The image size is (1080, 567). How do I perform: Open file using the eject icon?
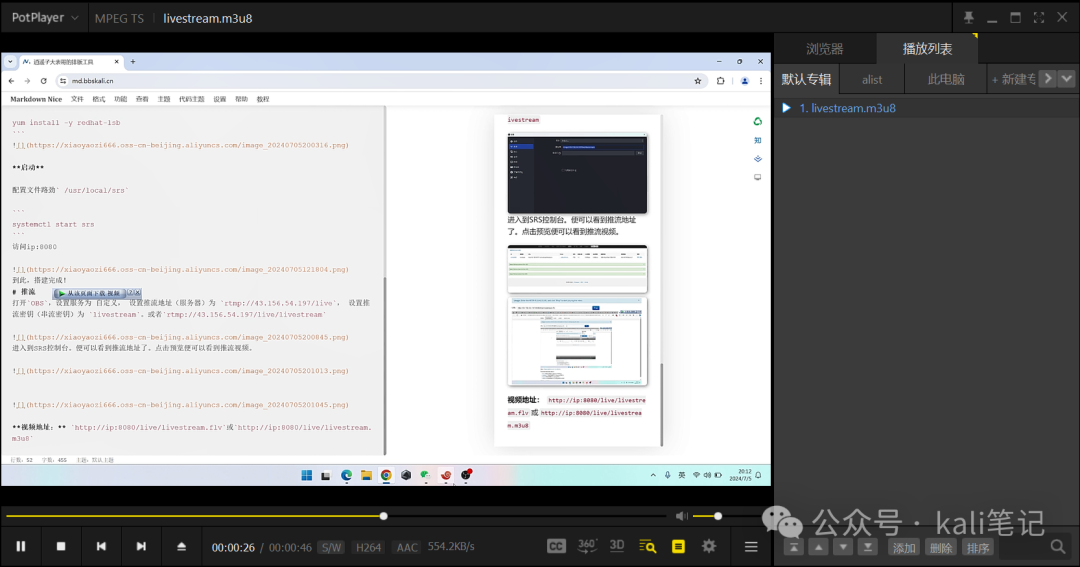click(182, 546)
